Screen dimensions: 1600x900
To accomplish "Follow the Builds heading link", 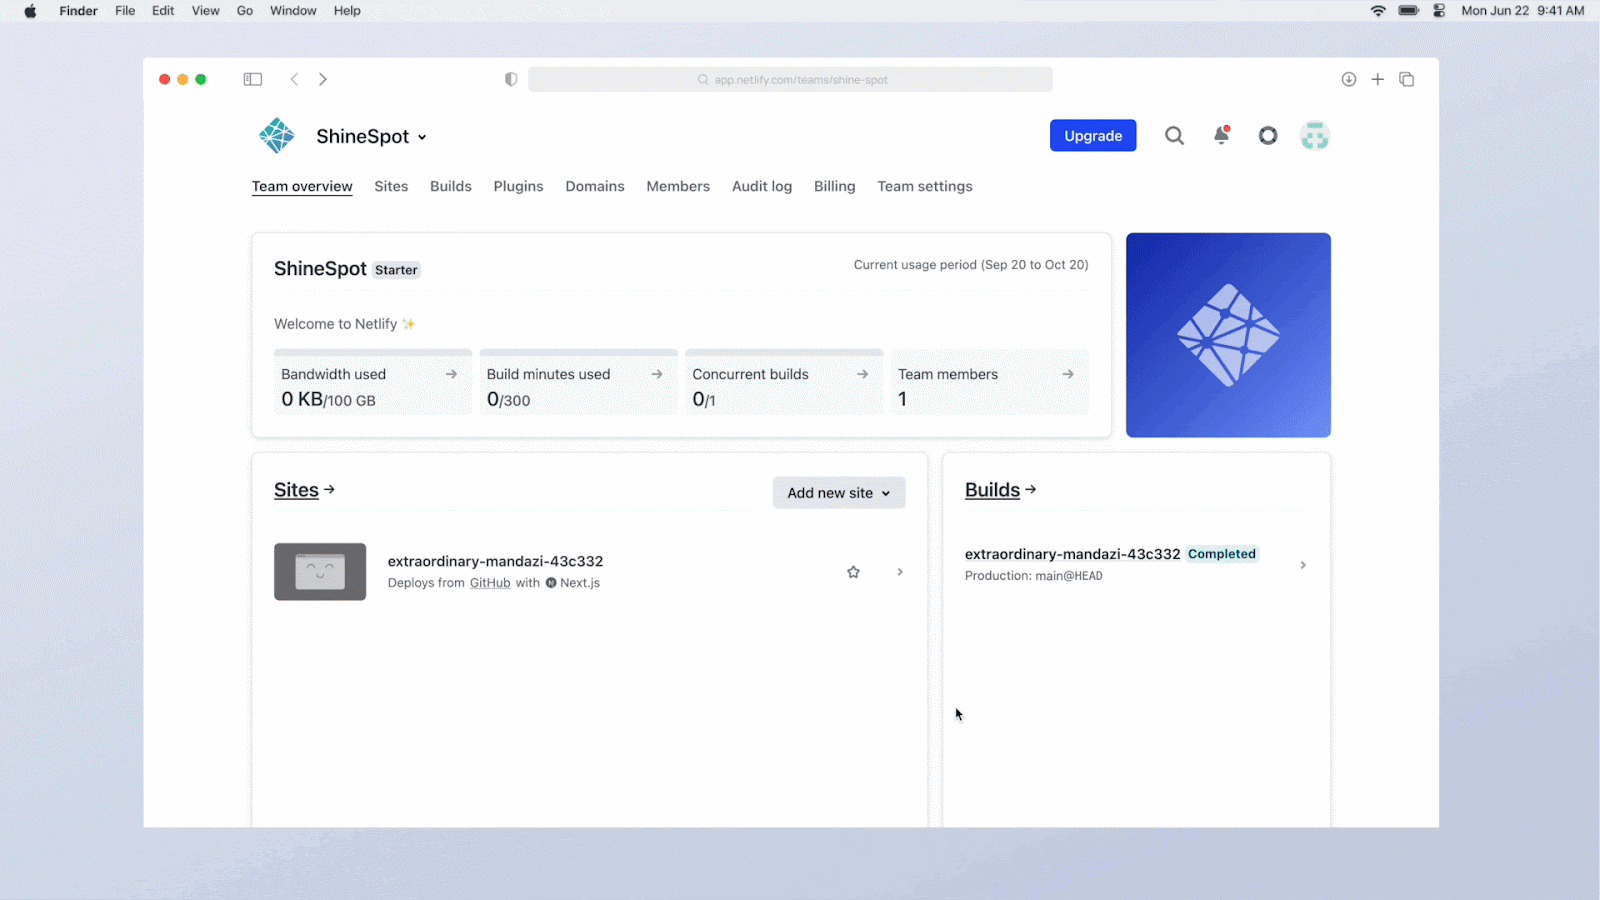I will [1001, 490].
